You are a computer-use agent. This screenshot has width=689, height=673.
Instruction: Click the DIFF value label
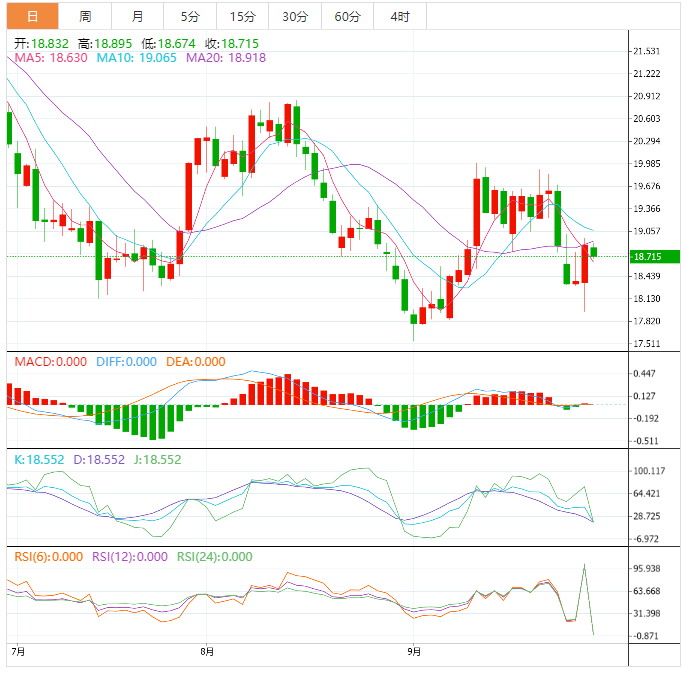pos(125,362)
